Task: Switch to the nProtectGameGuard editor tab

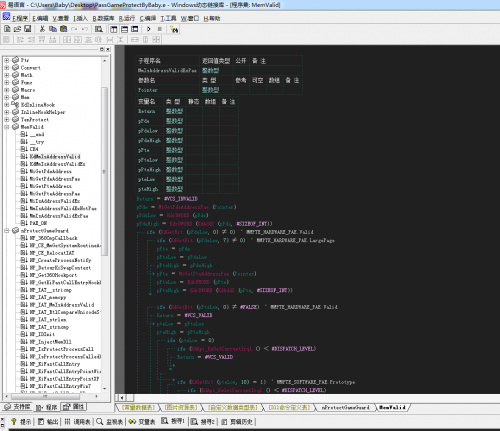Action: click(345, 407)
